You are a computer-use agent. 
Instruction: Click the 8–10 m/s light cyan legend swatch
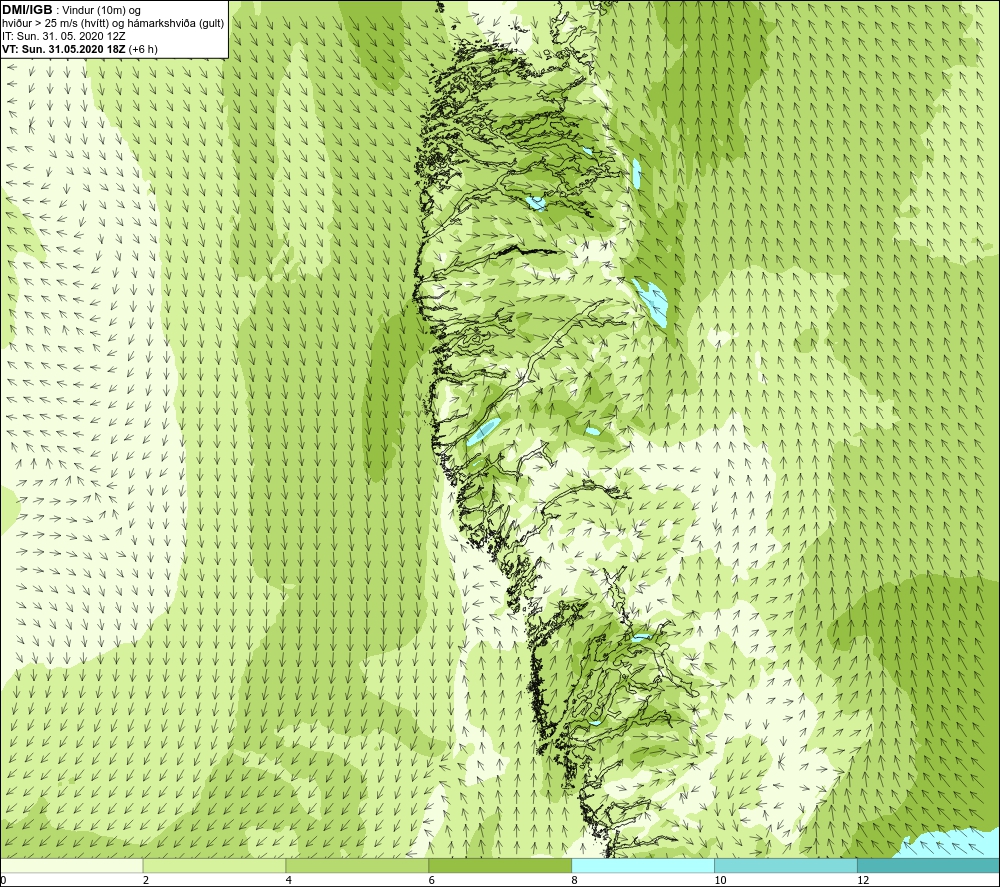643,865
